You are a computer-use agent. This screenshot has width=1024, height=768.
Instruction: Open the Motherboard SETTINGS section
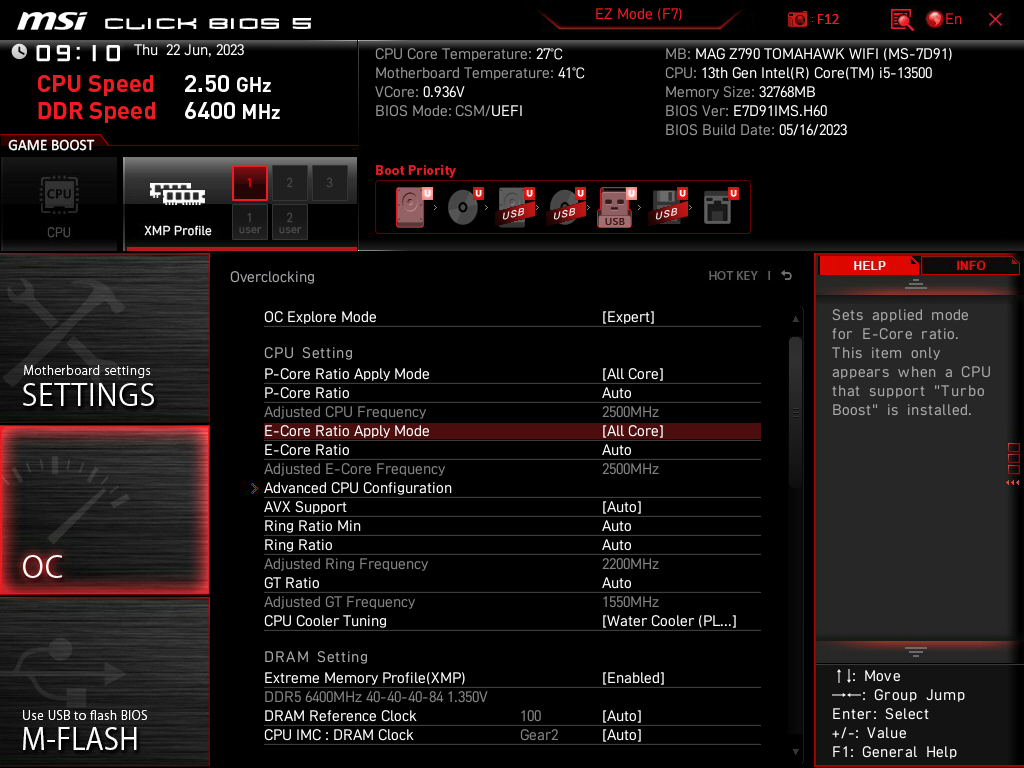point(104,338)
